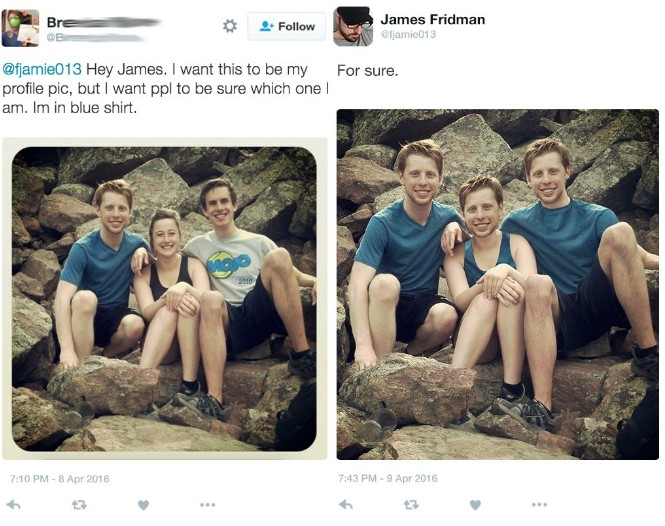The image size is (665, 526).
Task: Click the left tweet author's avatar
Action: point(21,28)
